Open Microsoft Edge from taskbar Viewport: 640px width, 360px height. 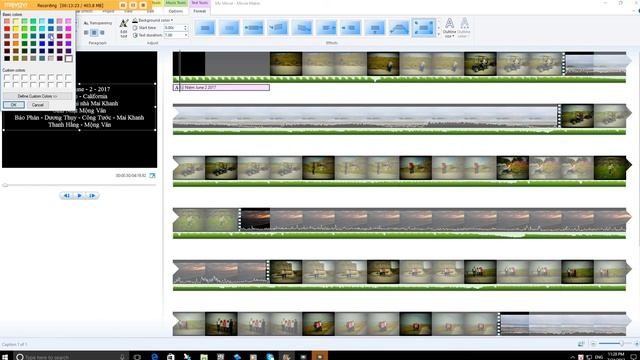point(154,357)
